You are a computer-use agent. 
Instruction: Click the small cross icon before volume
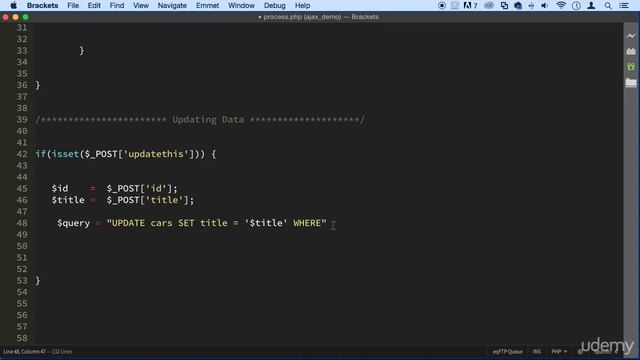[531, 5]
